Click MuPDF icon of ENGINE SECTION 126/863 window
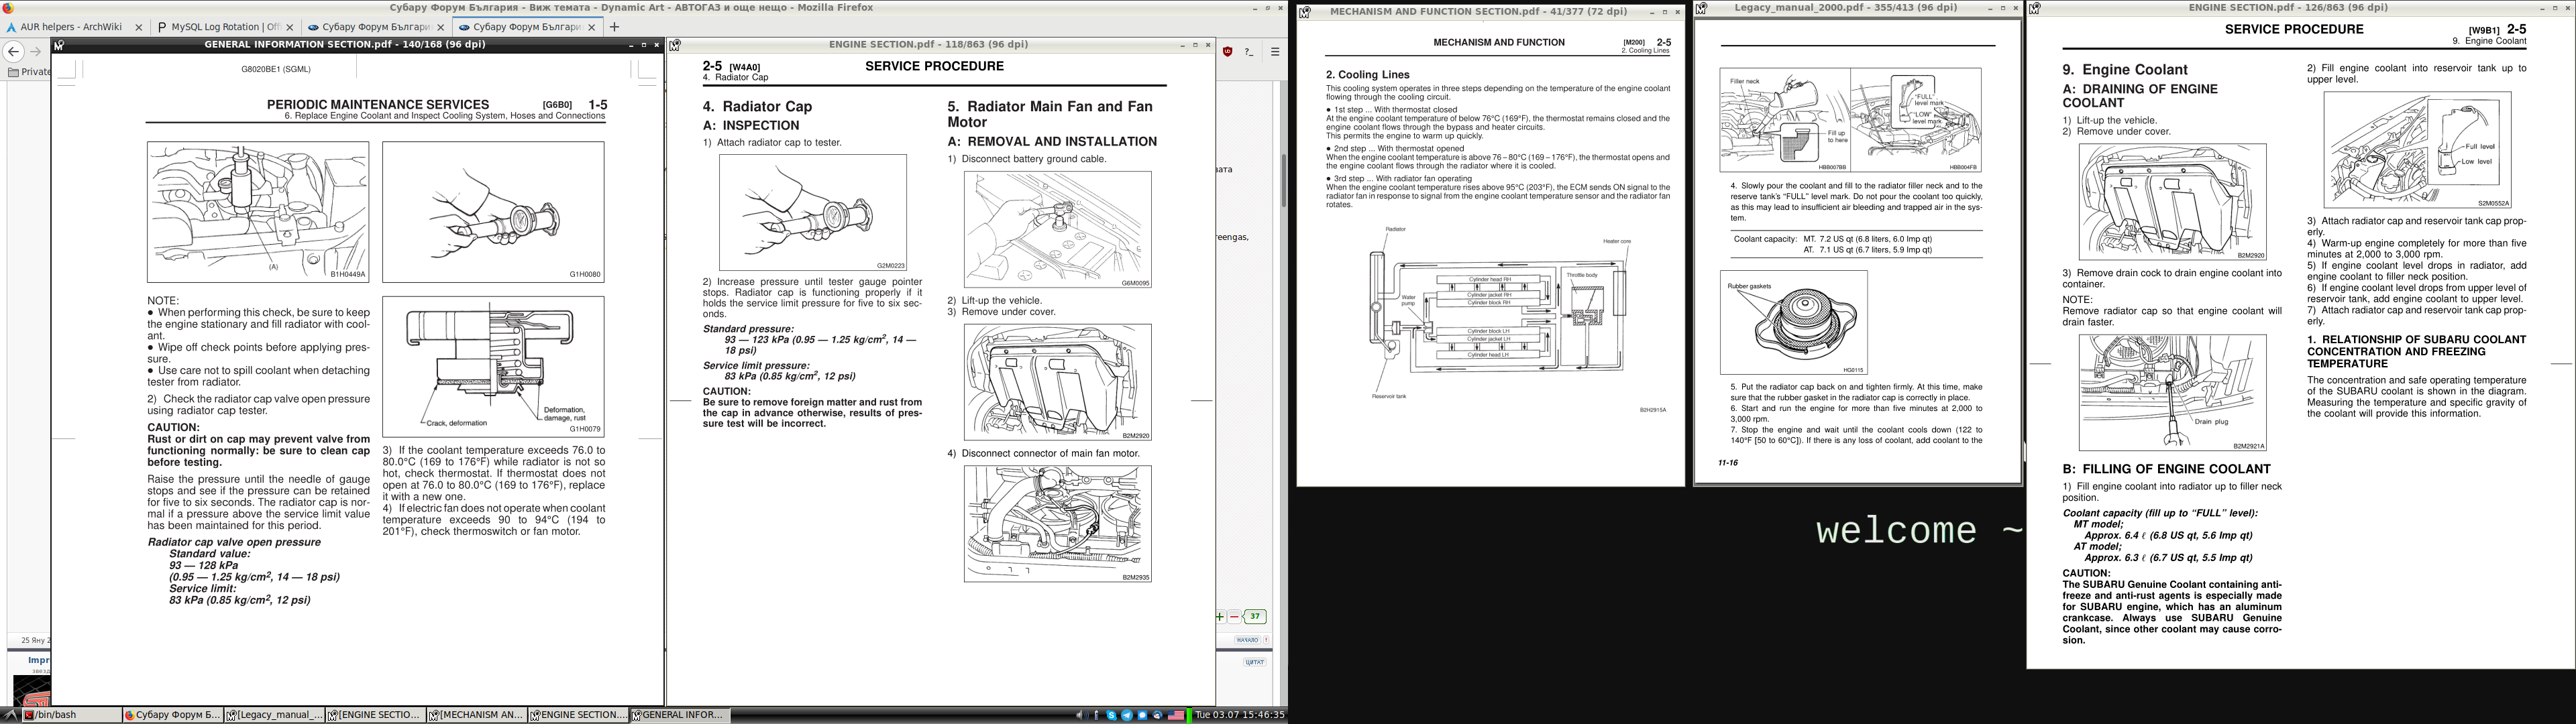Image resolution: width=2576 pixels, height=724 pixels. [2034, 8]
